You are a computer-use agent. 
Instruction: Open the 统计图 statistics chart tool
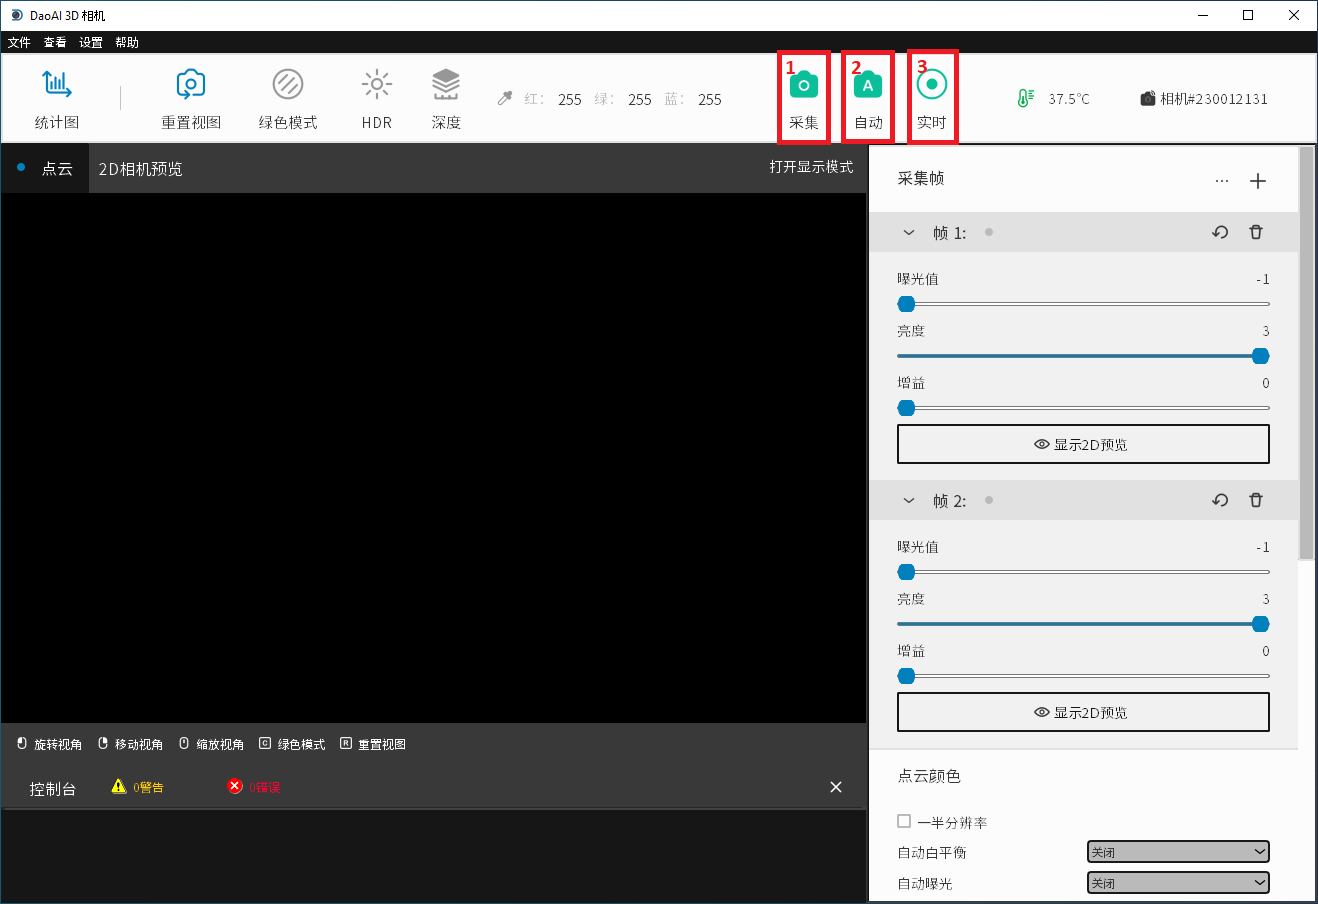57,98
